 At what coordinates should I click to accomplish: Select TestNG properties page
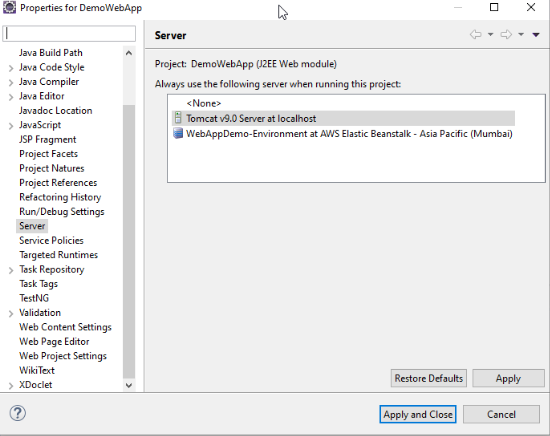click(34, 298)
